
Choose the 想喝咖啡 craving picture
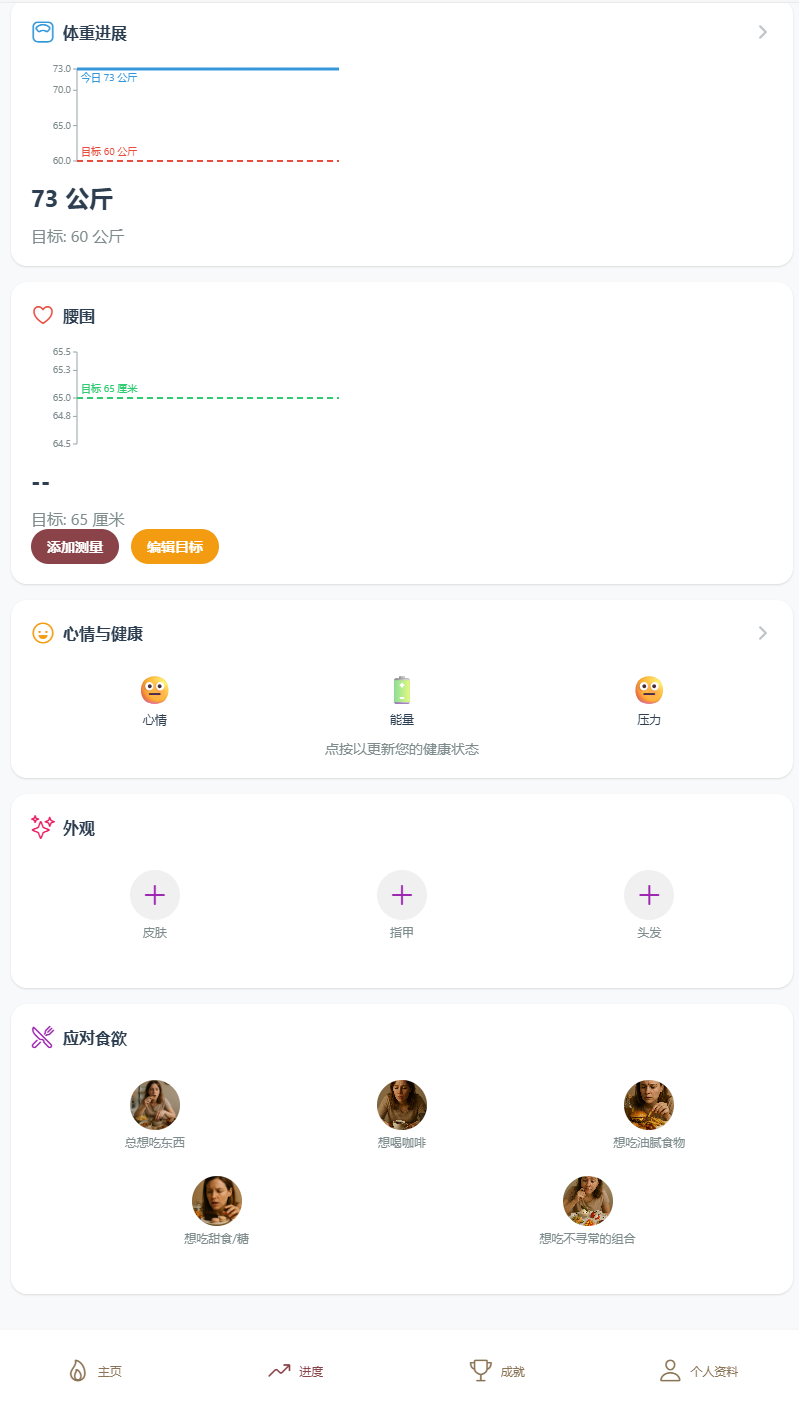point(402,1105)
